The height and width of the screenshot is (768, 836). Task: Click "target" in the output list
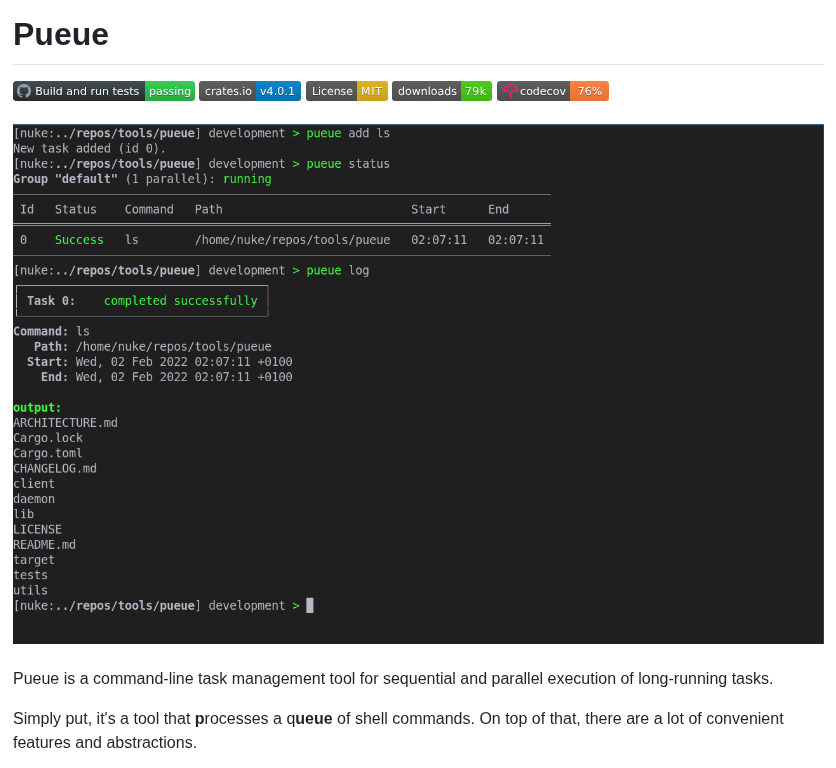[x=34, y=560]
